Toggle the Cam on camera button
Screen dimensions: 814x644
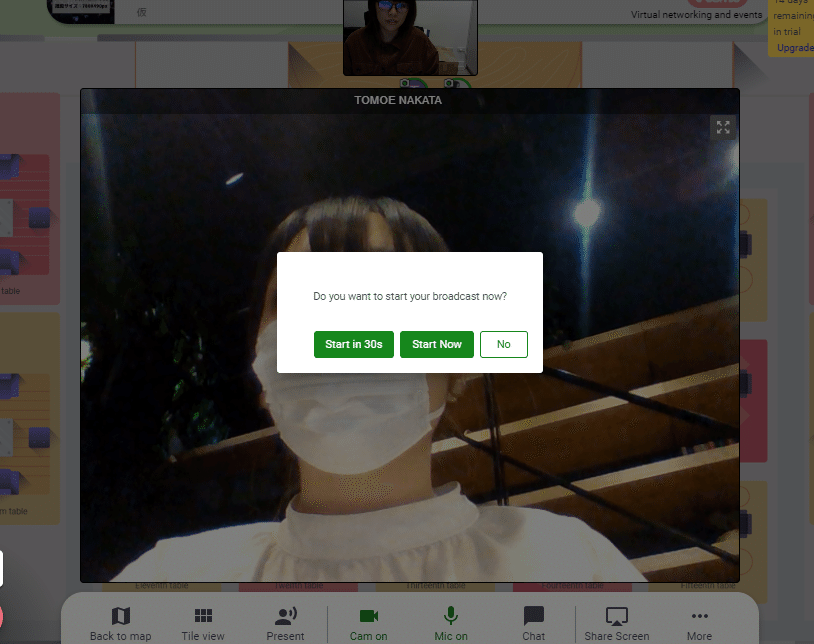(369, 624)
